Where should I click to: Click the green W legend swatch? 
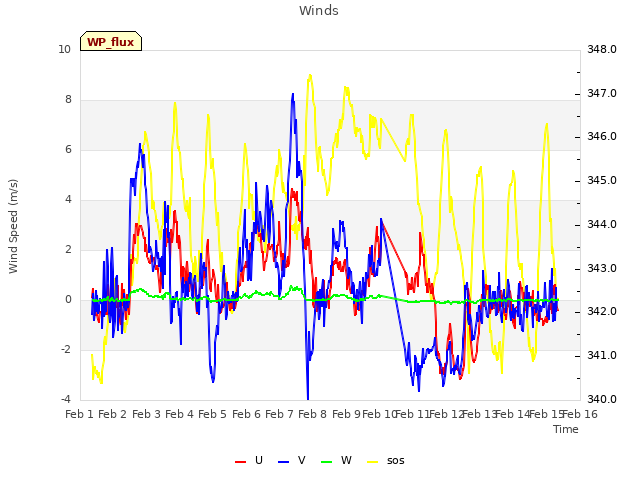pyautogui.click(x=327, y=462)
